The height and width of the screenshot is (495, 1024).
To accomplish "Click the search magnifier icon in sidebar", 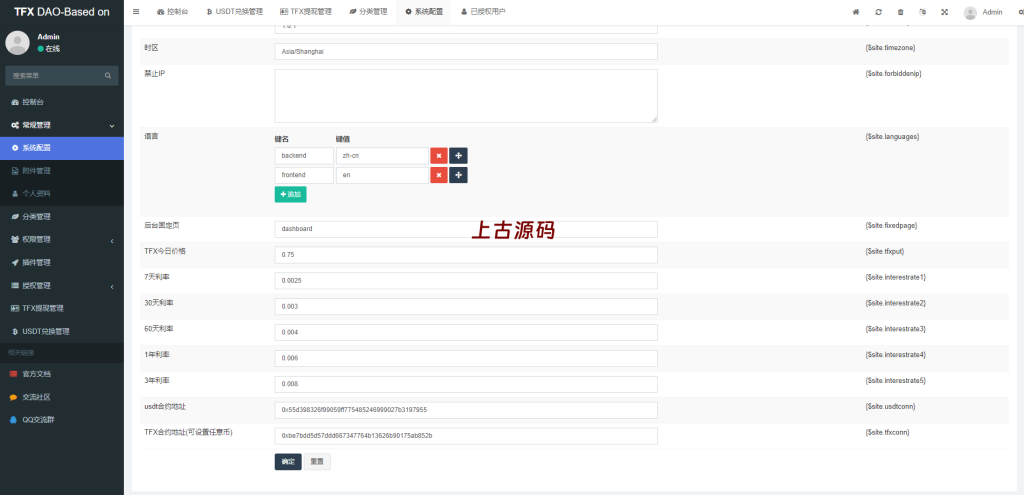I will pos(108,76).
